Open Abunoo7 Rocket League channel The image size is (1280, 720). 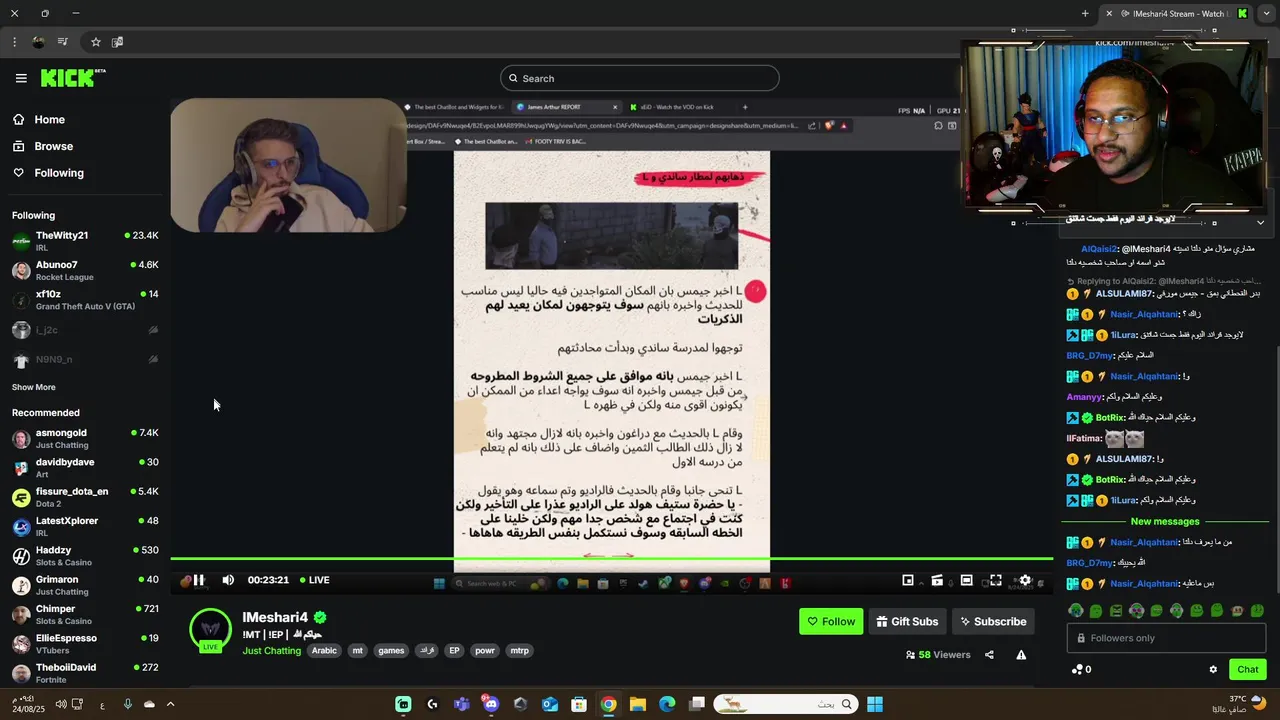85,271
